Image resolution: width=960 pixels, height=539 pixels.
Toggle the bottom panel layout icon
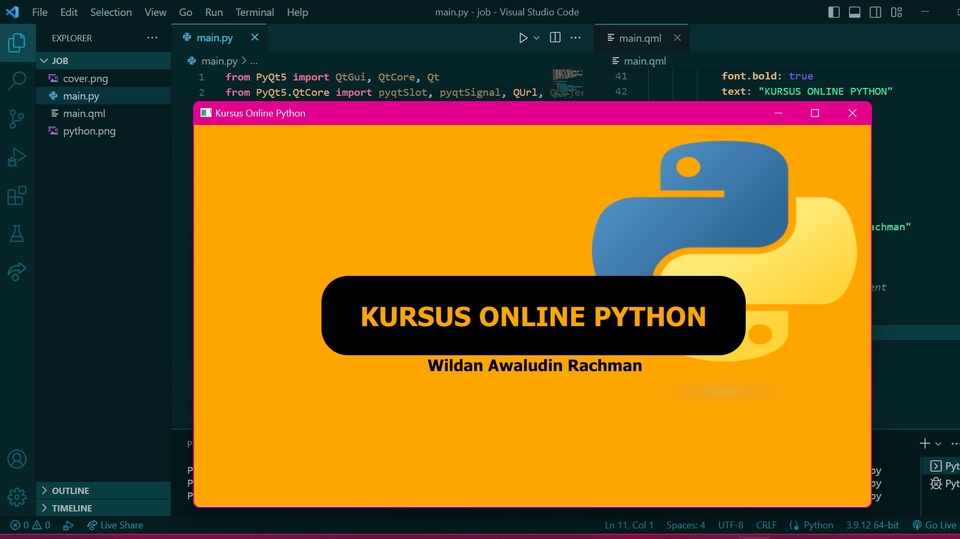tap(855, 12)
